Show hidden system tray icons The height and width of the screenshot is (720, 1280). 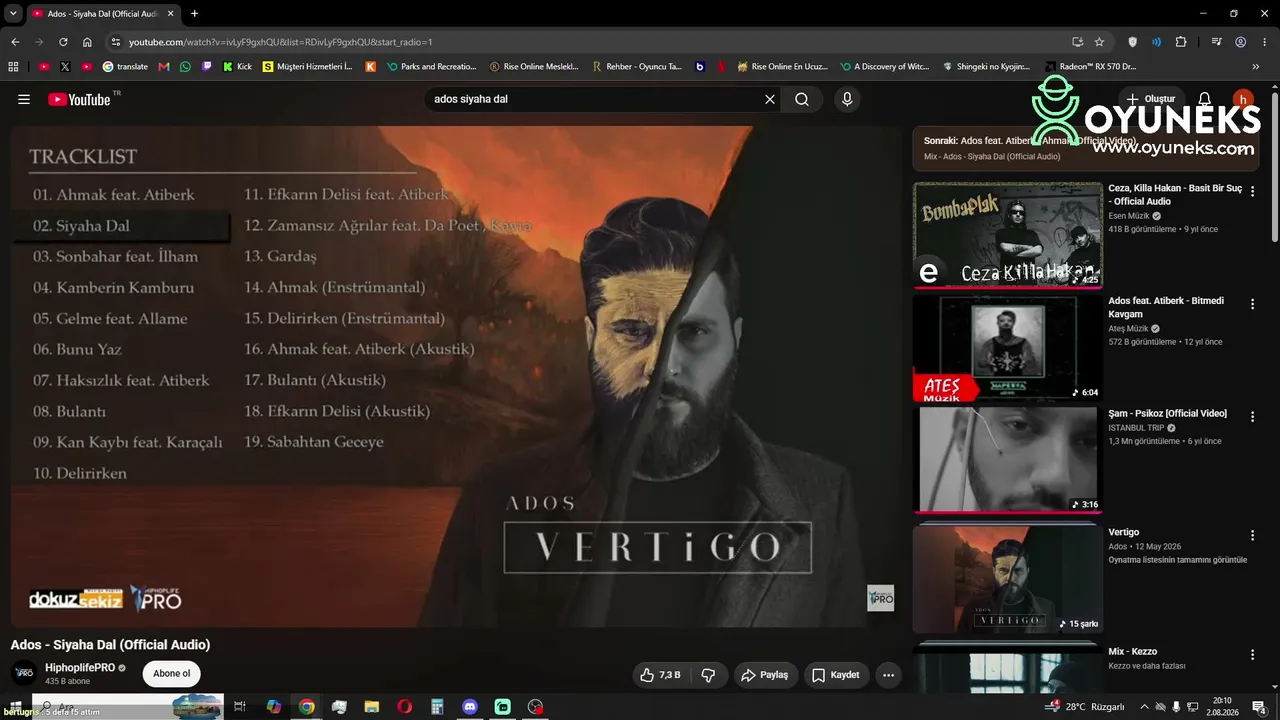1145,707
